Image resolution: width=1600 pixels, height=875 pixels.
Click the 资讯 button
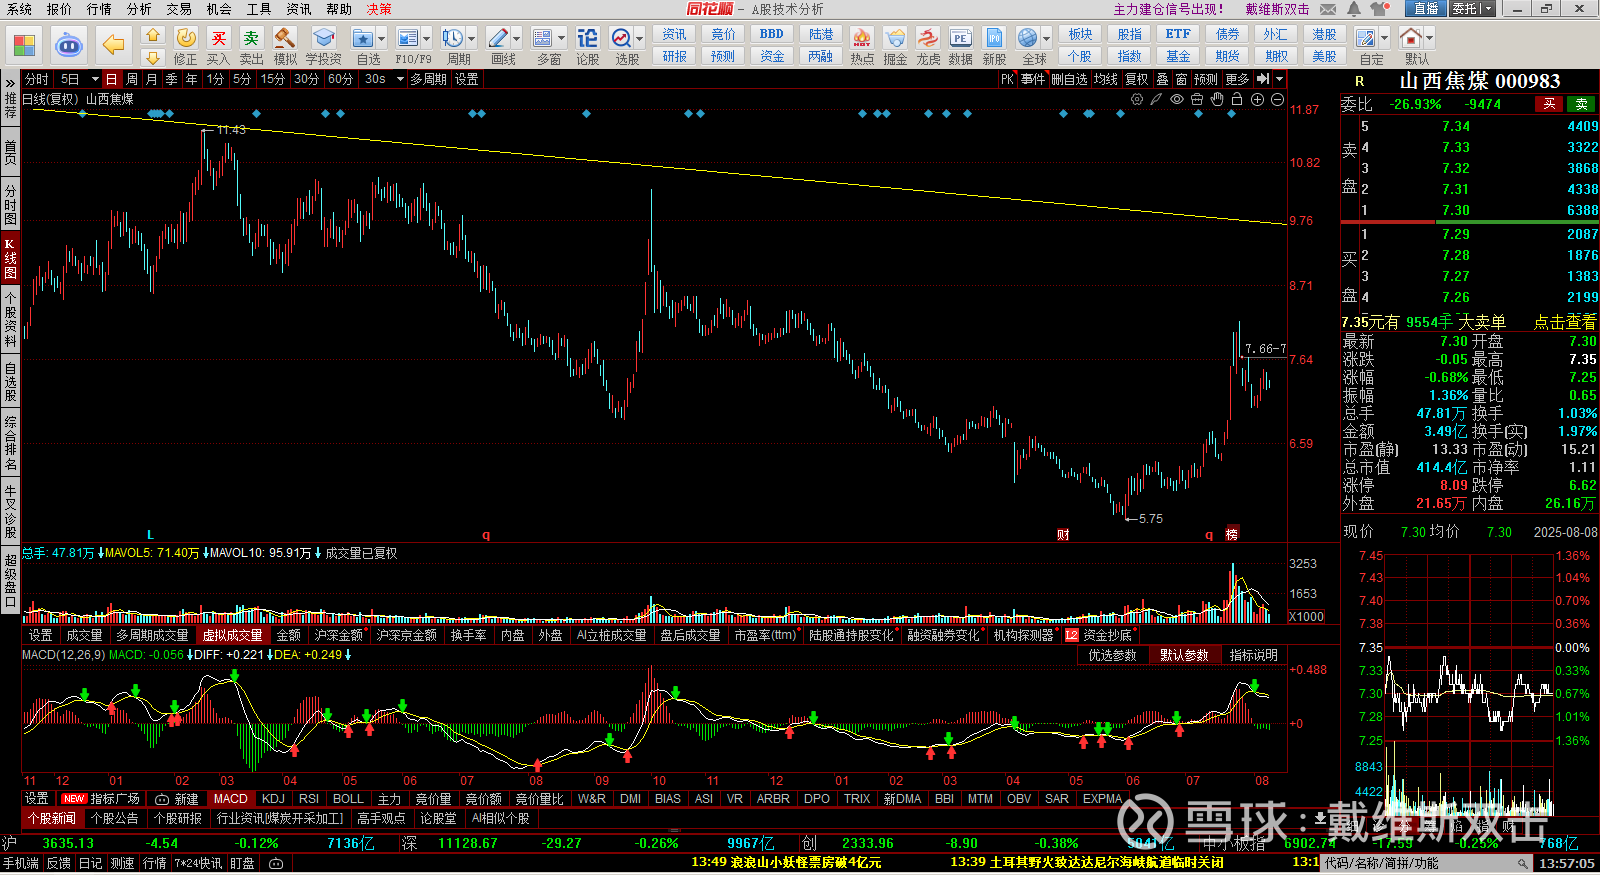[674, 34]
